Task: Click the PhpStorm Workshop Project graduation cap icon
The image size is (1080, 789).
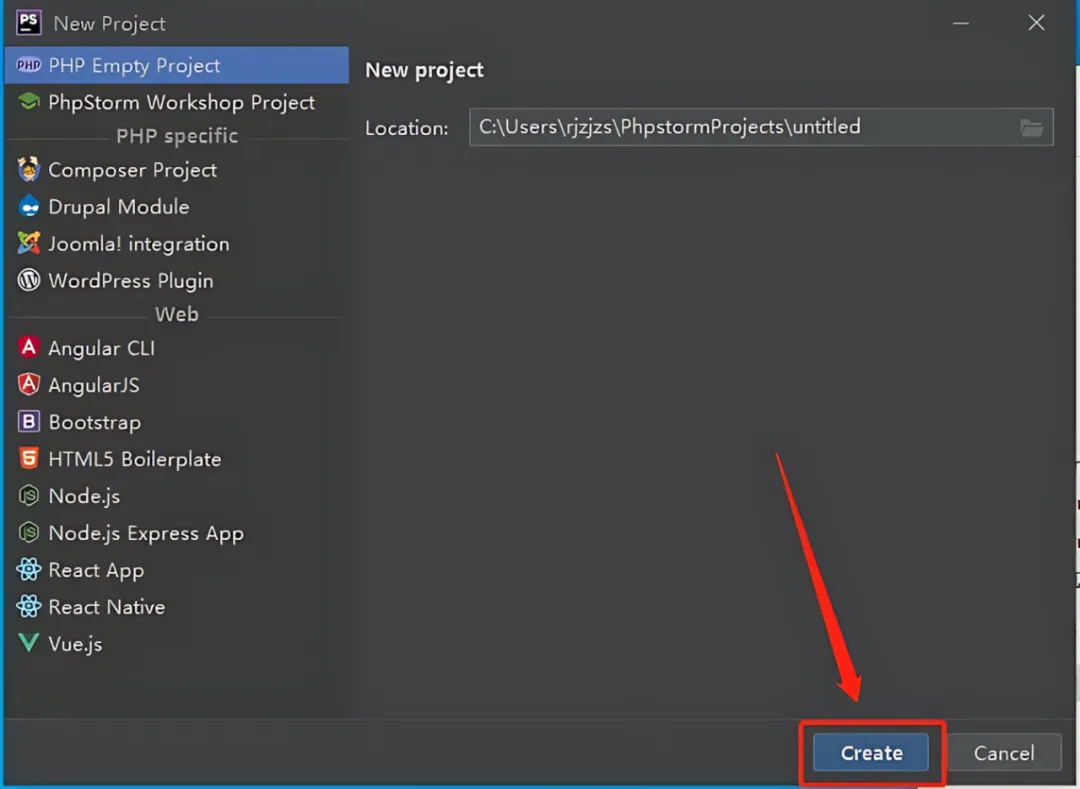Action: (28, 102)
